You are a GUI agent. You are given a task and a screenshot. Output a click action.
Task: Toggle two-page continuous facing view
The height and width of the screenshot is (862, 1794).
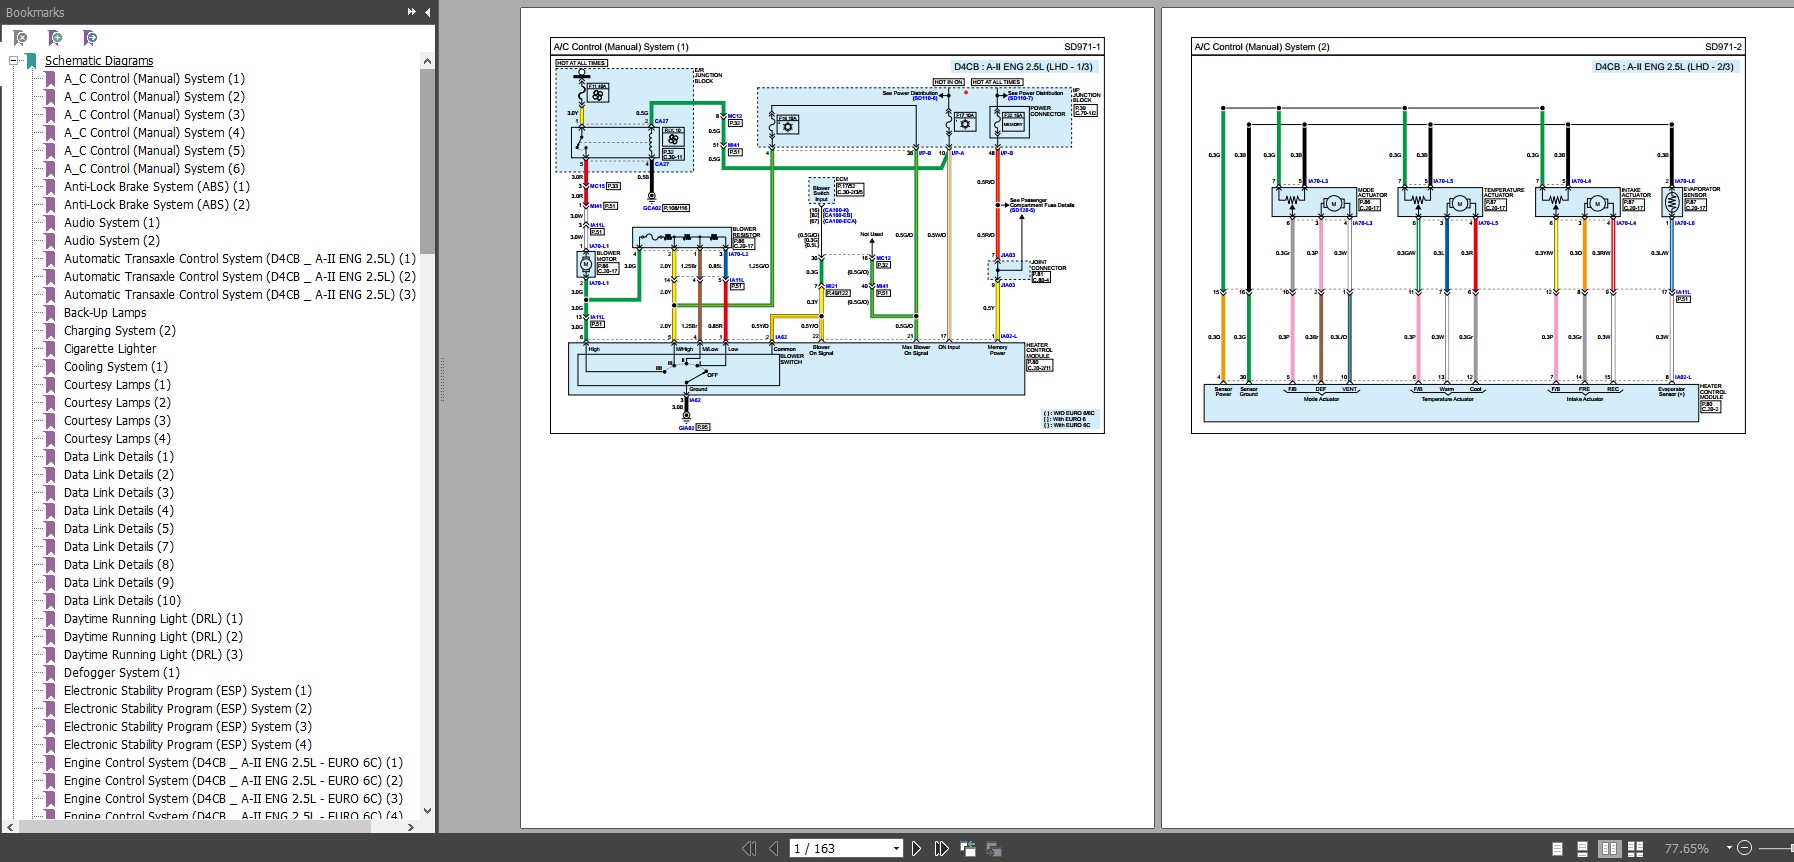coord(1635,848)
